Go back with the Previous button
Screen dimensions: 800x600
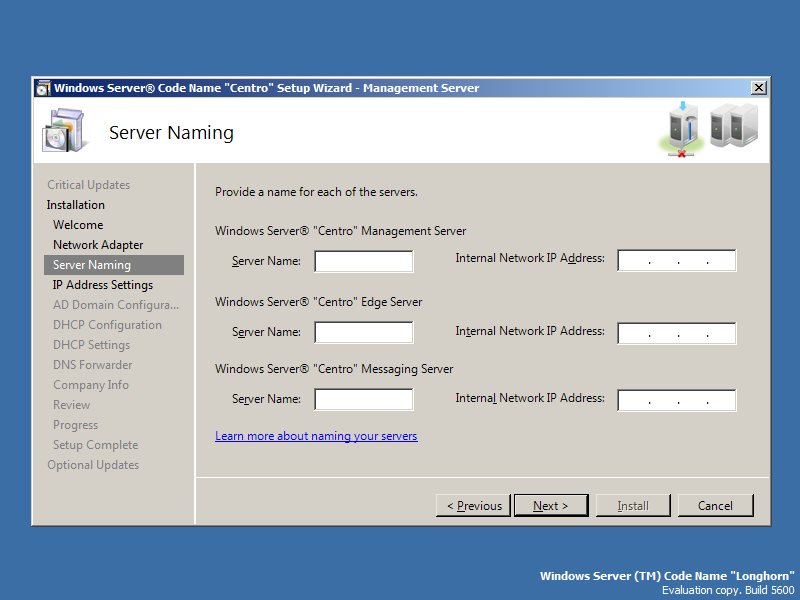(473, 506)
